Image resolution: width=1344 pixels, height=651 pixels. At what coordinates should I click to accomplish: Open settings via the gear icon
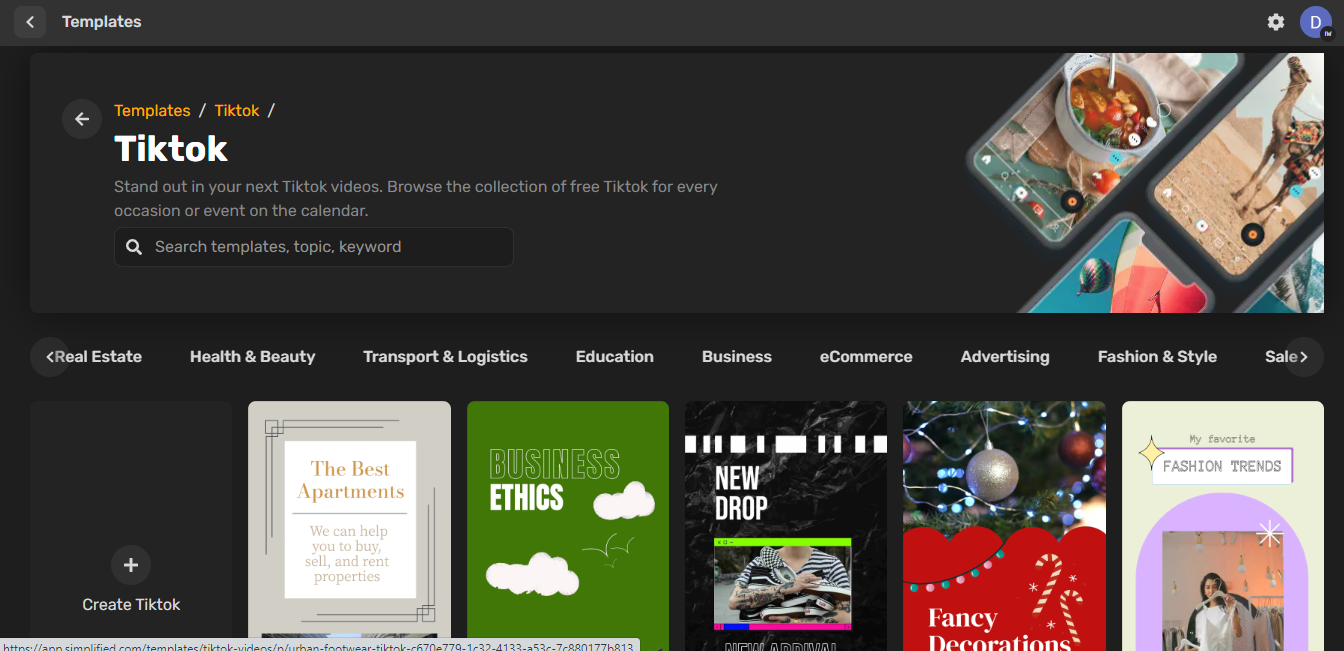[x=1276, y=22]
